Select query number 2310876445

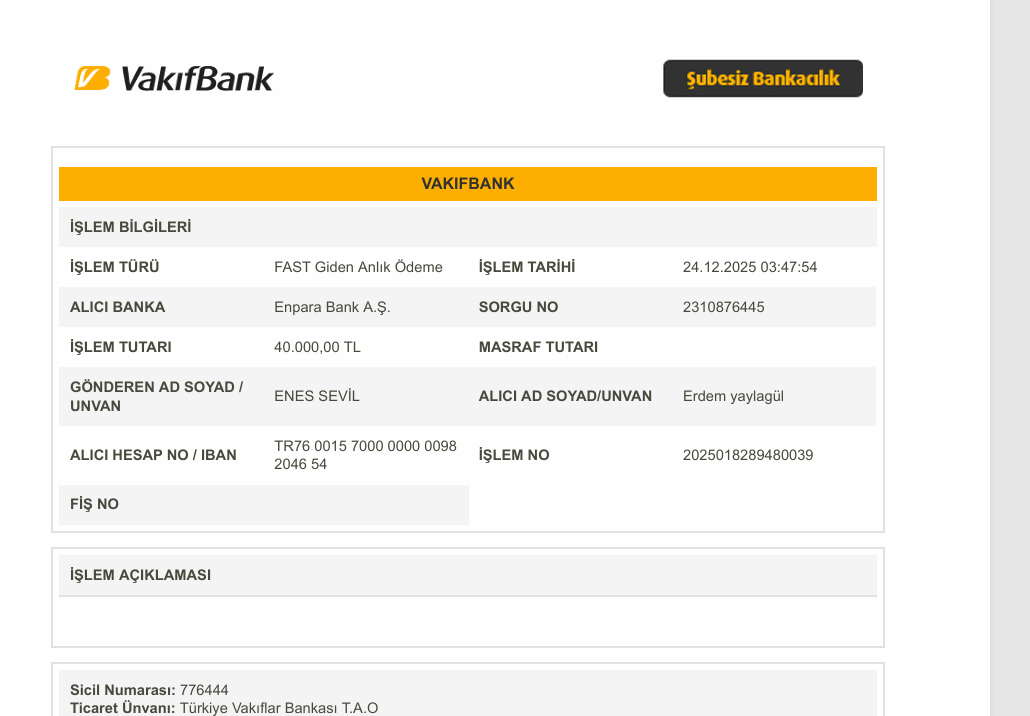coord(723,307)
